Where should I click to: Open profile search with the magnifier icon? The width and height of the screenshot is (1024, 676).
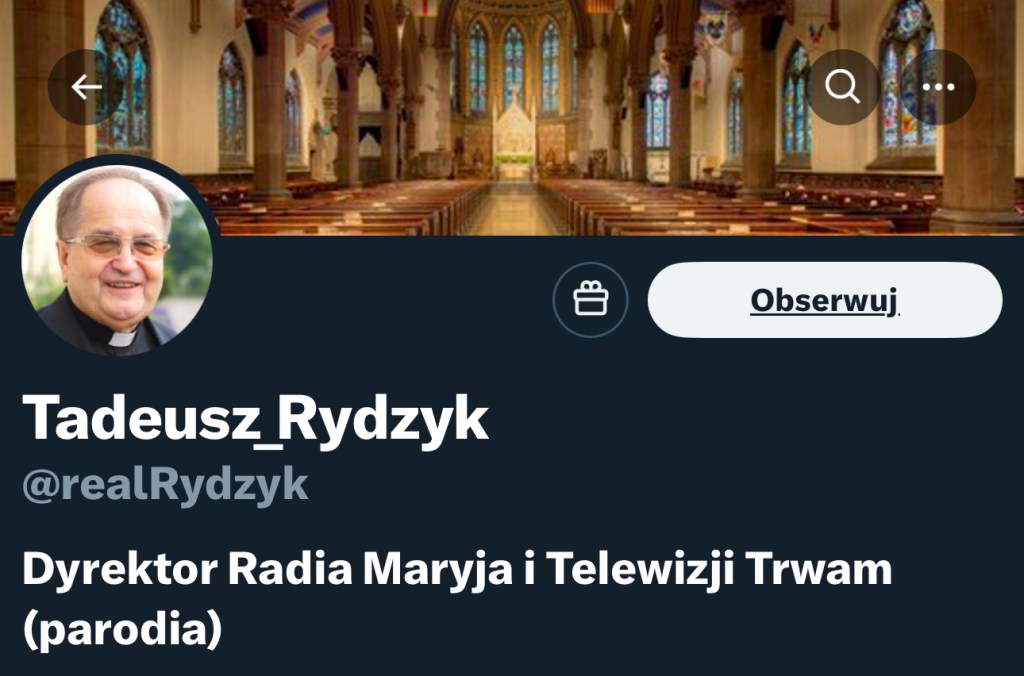pyautogui.click(x=842, y=87)
